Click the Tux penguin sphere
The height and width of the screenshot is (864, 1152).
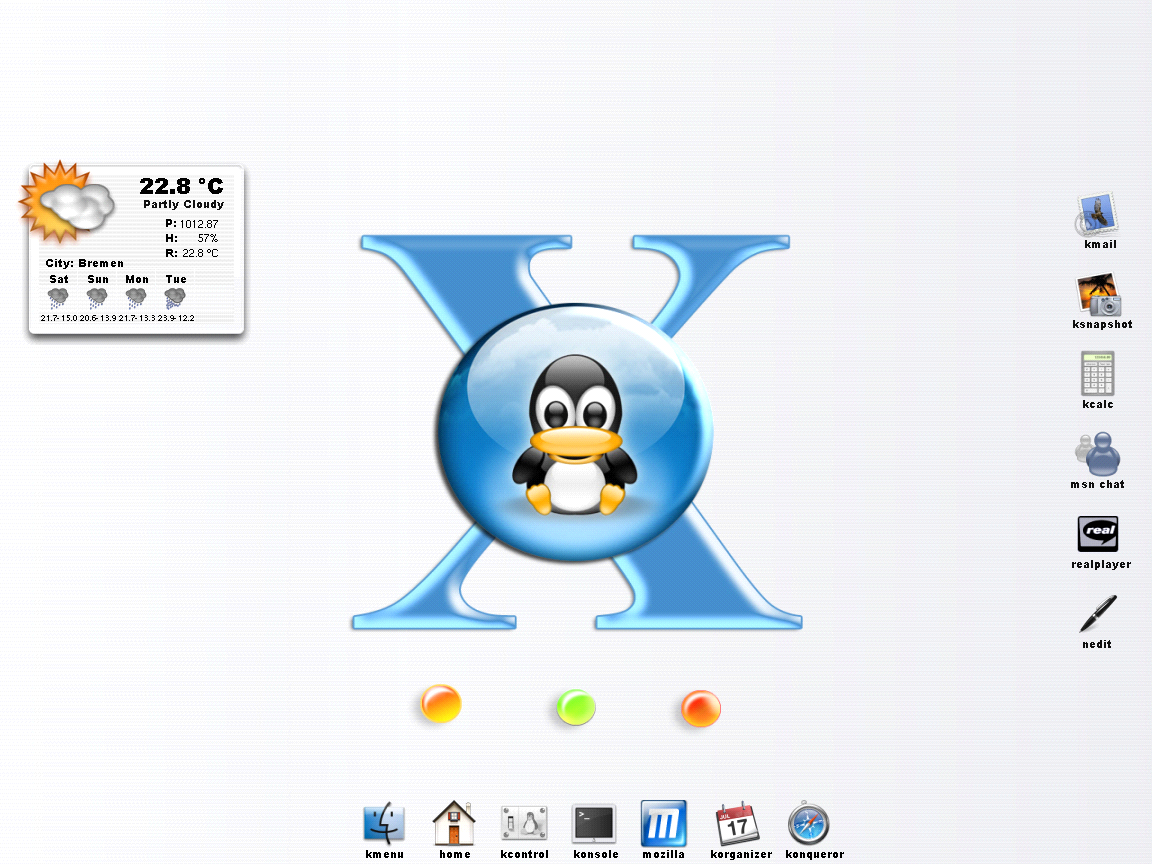pyautogui.click(x=574, y=433)
